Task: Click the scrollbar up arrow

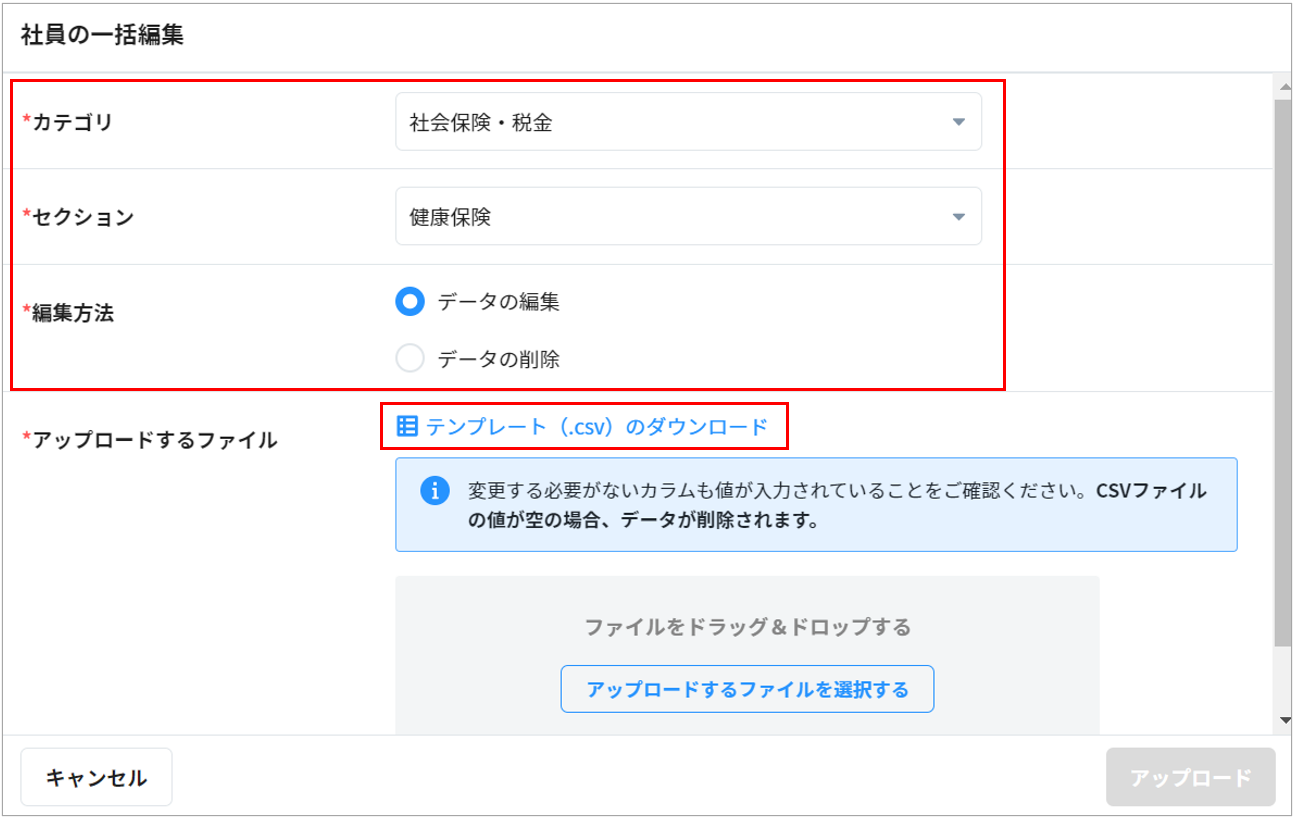Action: (1284, 87)
